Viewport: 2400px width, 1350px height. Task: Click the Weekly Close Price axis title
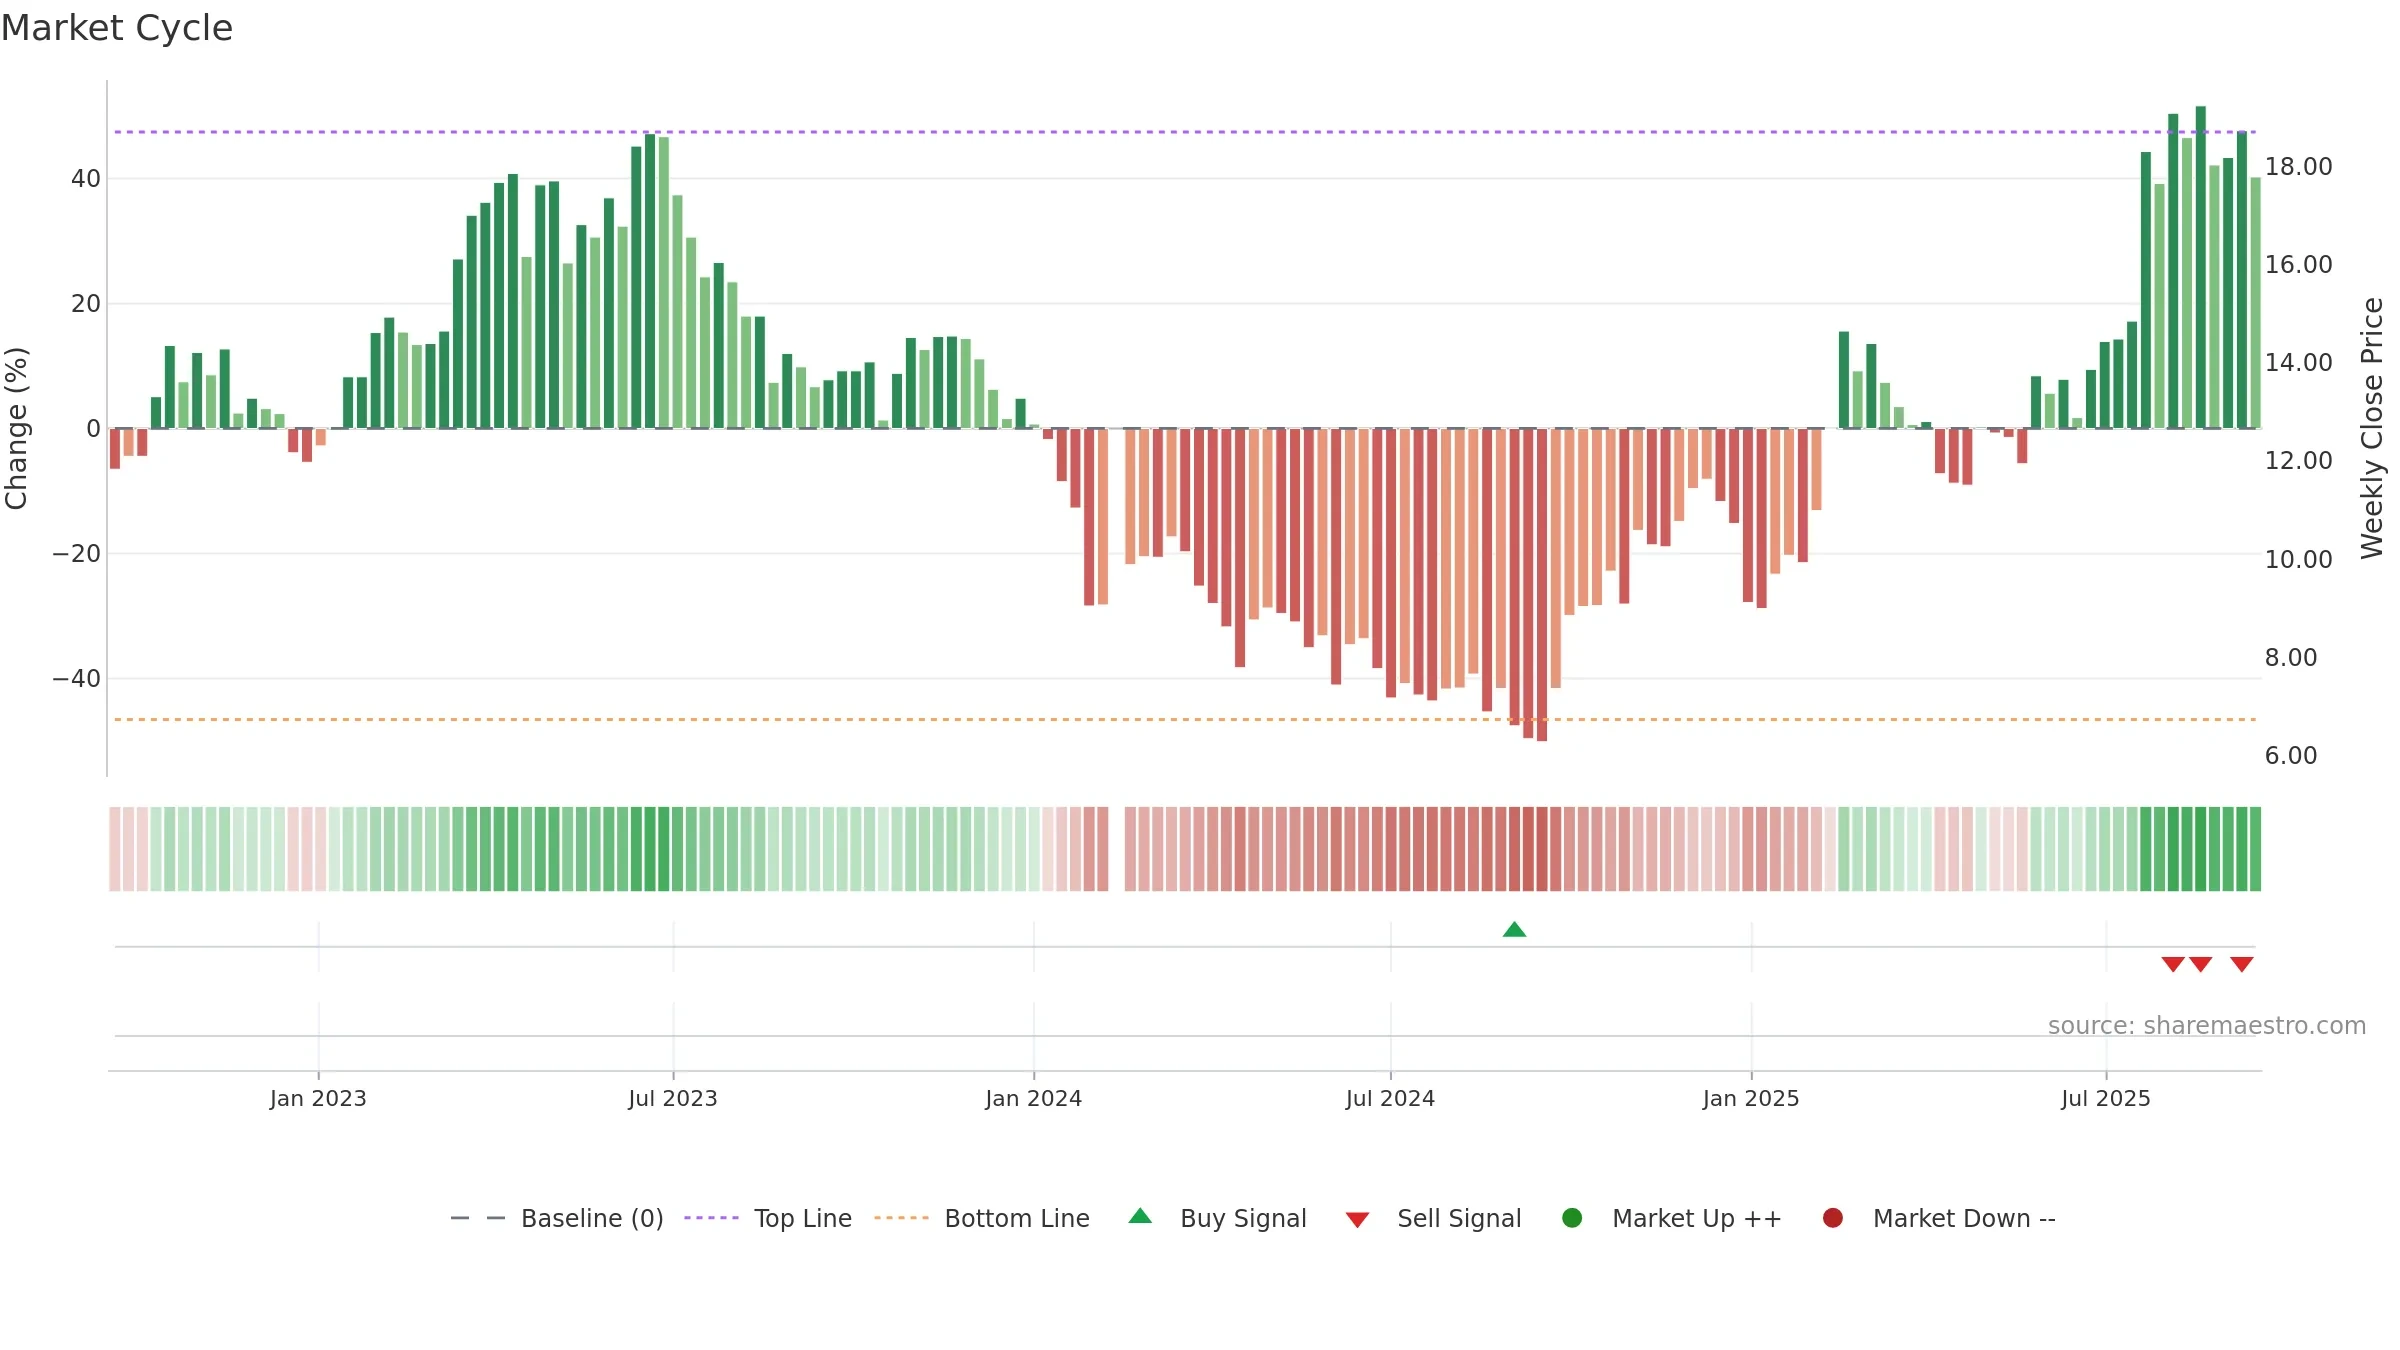pos(2372,428)
